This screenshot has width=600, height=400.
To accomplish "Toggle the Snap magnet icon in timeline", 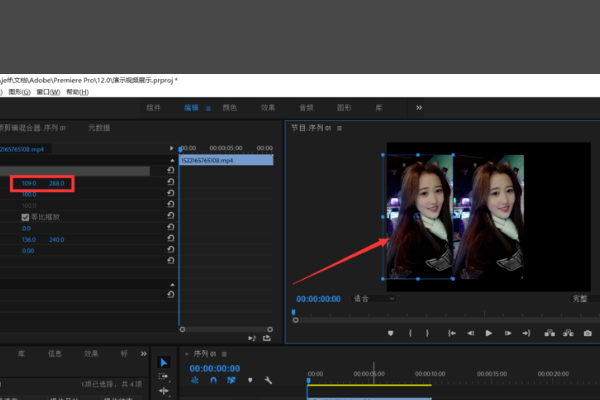I will click(x=213, y=380).
